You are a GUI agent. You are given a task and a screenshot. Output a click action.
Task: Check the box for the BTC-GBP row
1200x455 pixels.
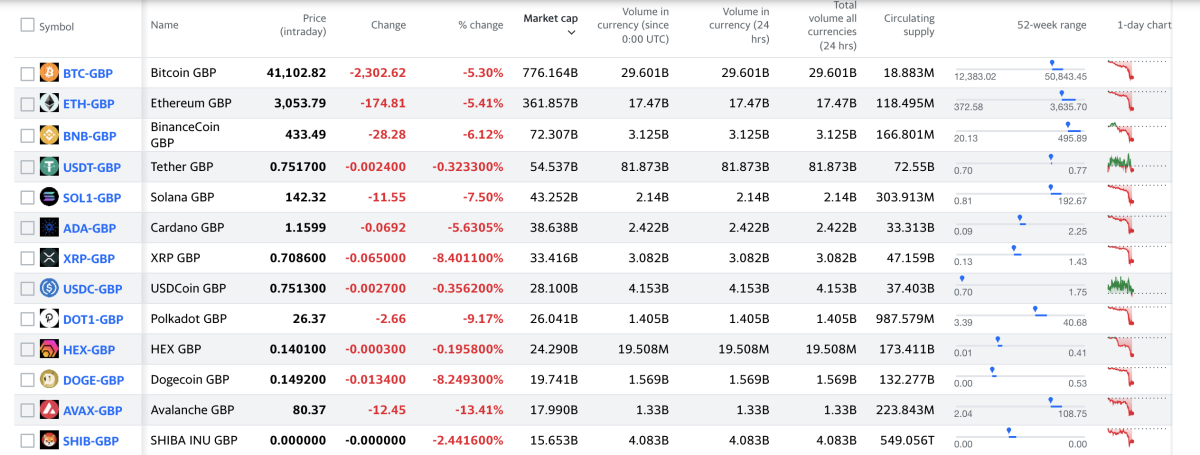27,73
